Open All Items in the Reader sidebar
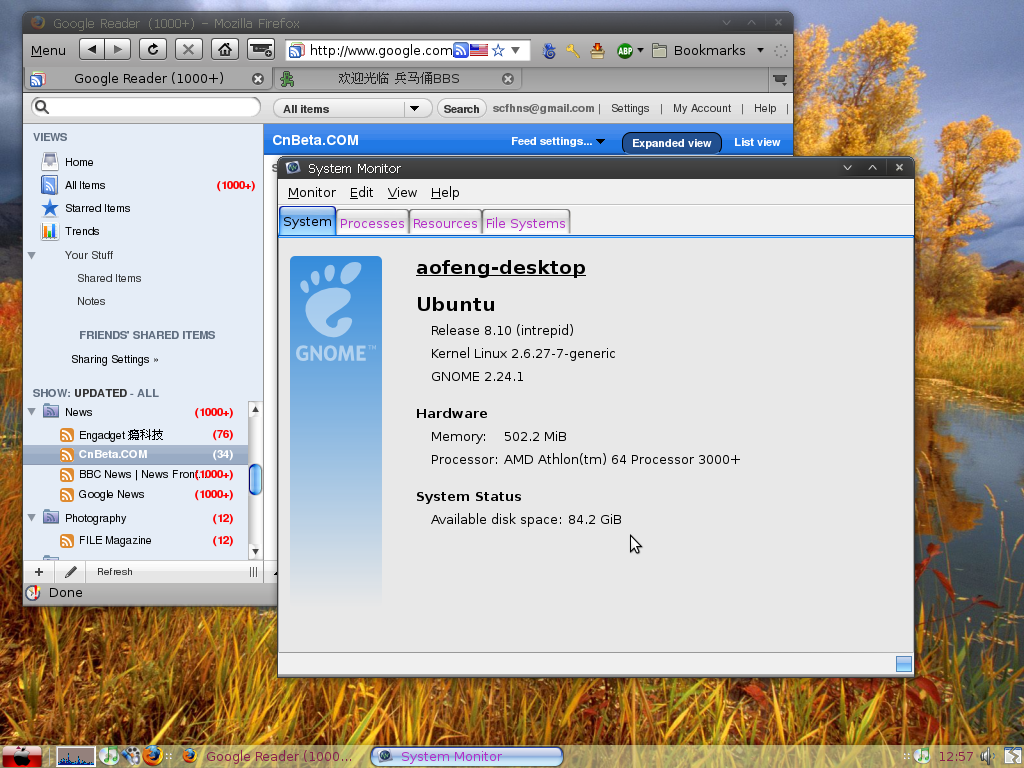 (x=85, y=185)
